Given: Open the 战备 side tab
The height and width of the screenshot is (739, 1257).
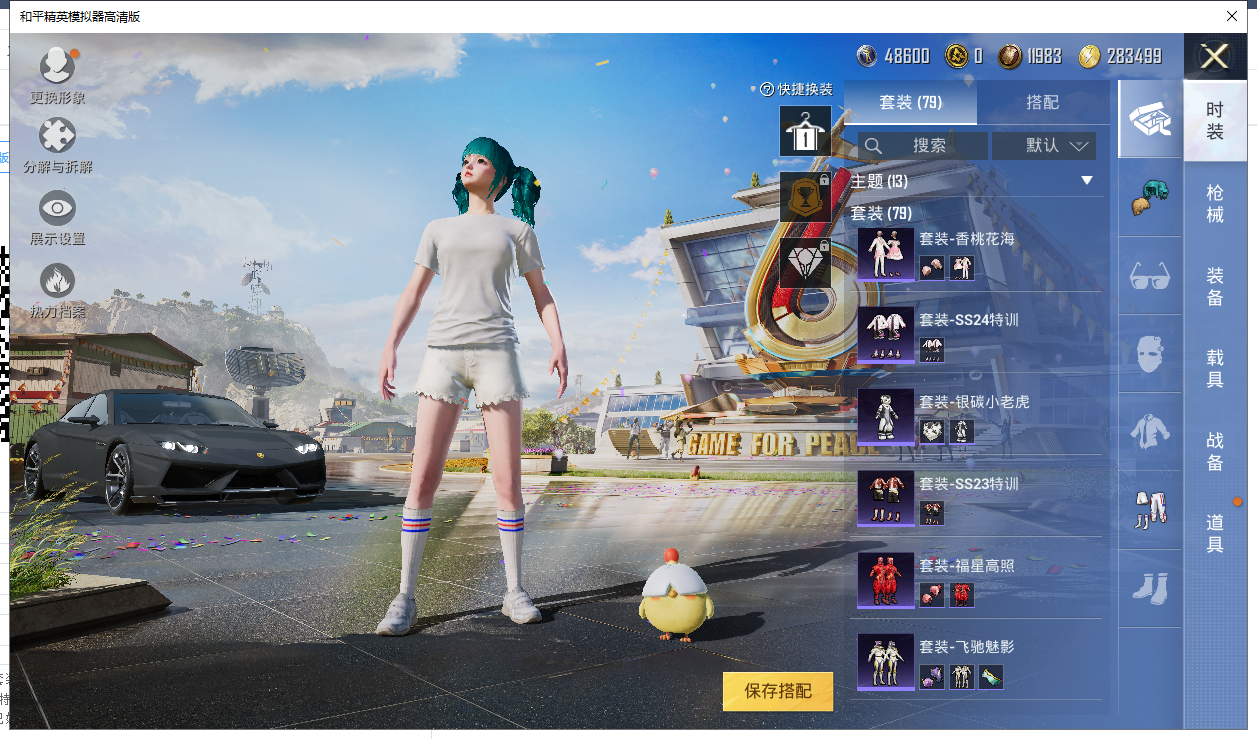Looking at the screenshot, I should click(1215, 451).
